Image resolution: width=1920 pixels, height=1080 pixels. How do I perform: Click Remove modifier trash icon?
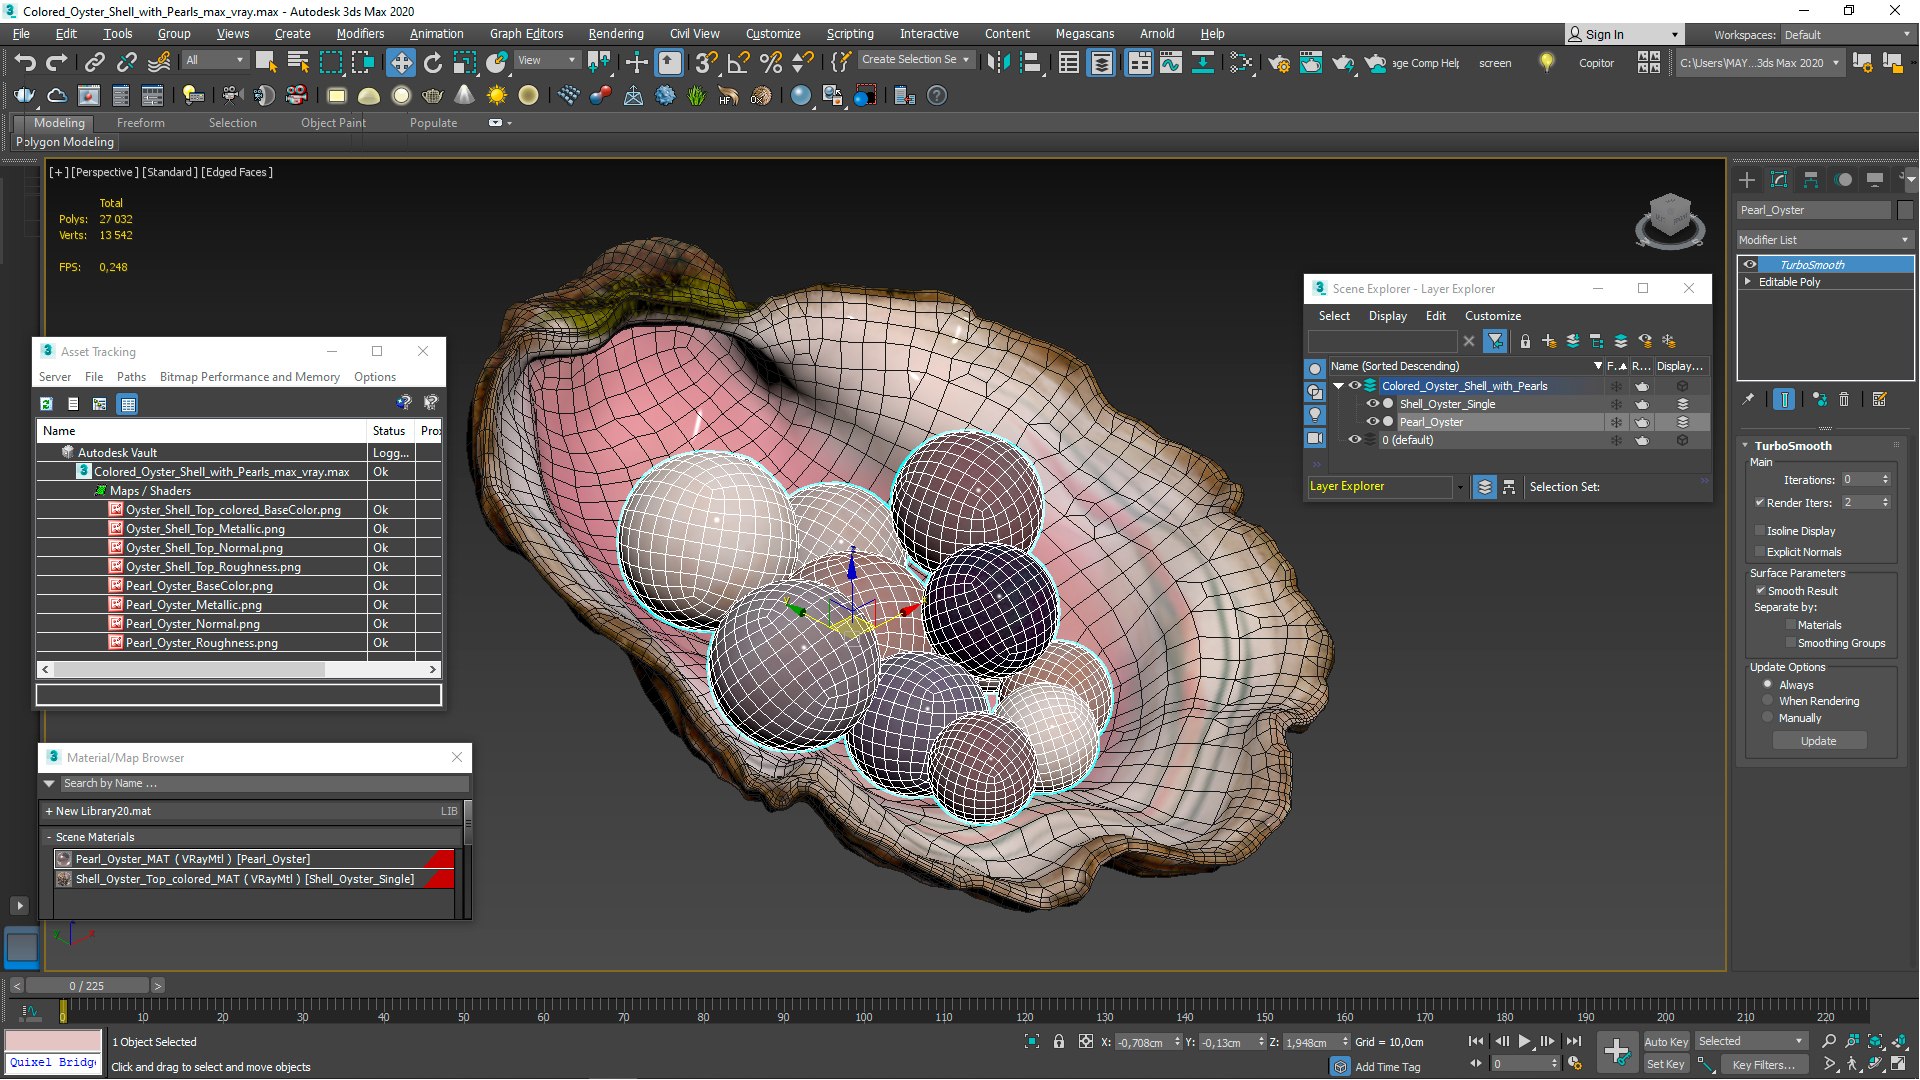(x=1844, y=399)
